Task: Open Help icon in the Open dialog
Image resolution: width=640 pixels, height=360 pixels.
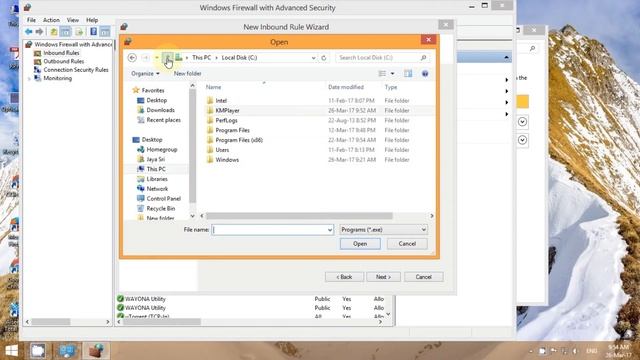Action: (425, 73)
